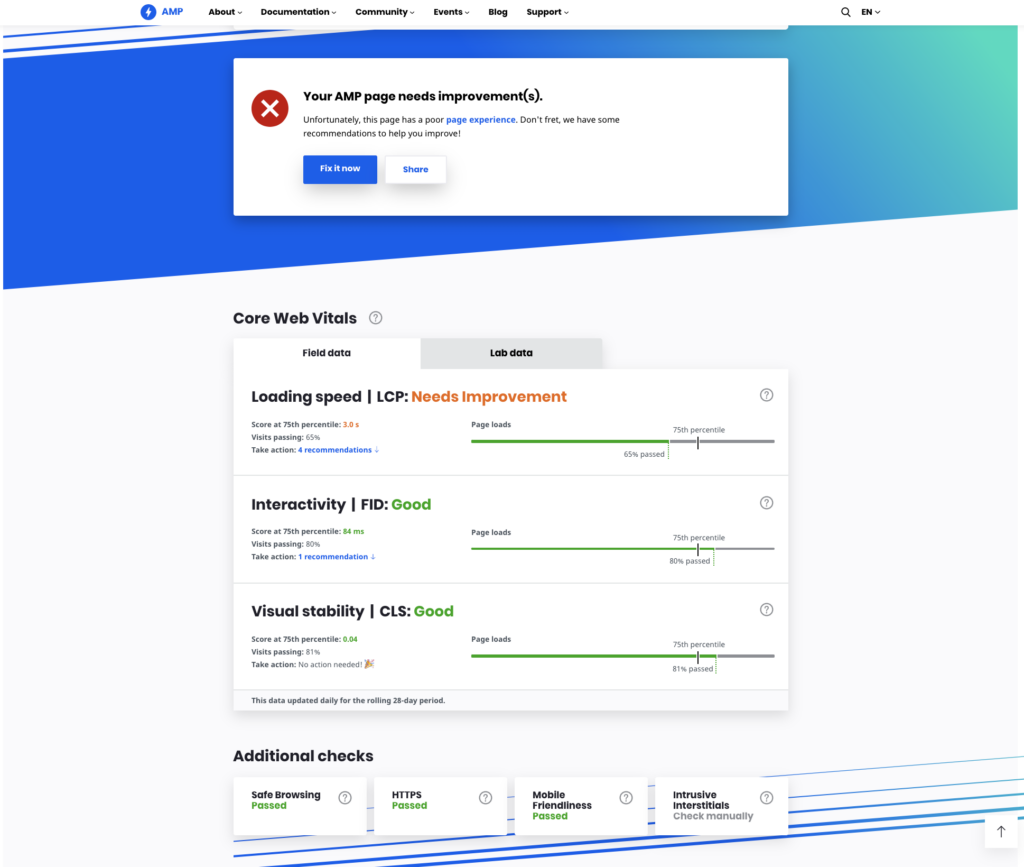Click the 'Visits passing: 81%' line
Viewport: 1024px width, 867px height.
[x=286, y=652]
